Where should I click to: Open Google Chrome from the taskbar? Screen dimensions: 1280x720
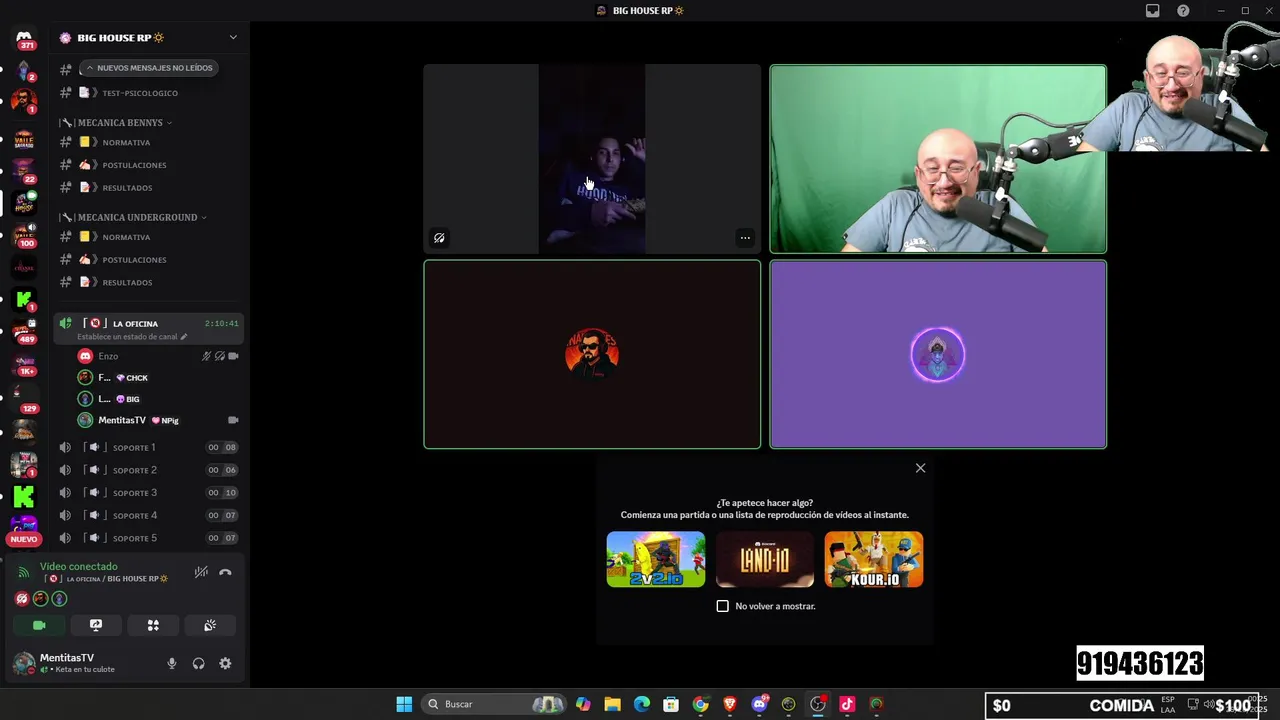click(x=700, y=704)
